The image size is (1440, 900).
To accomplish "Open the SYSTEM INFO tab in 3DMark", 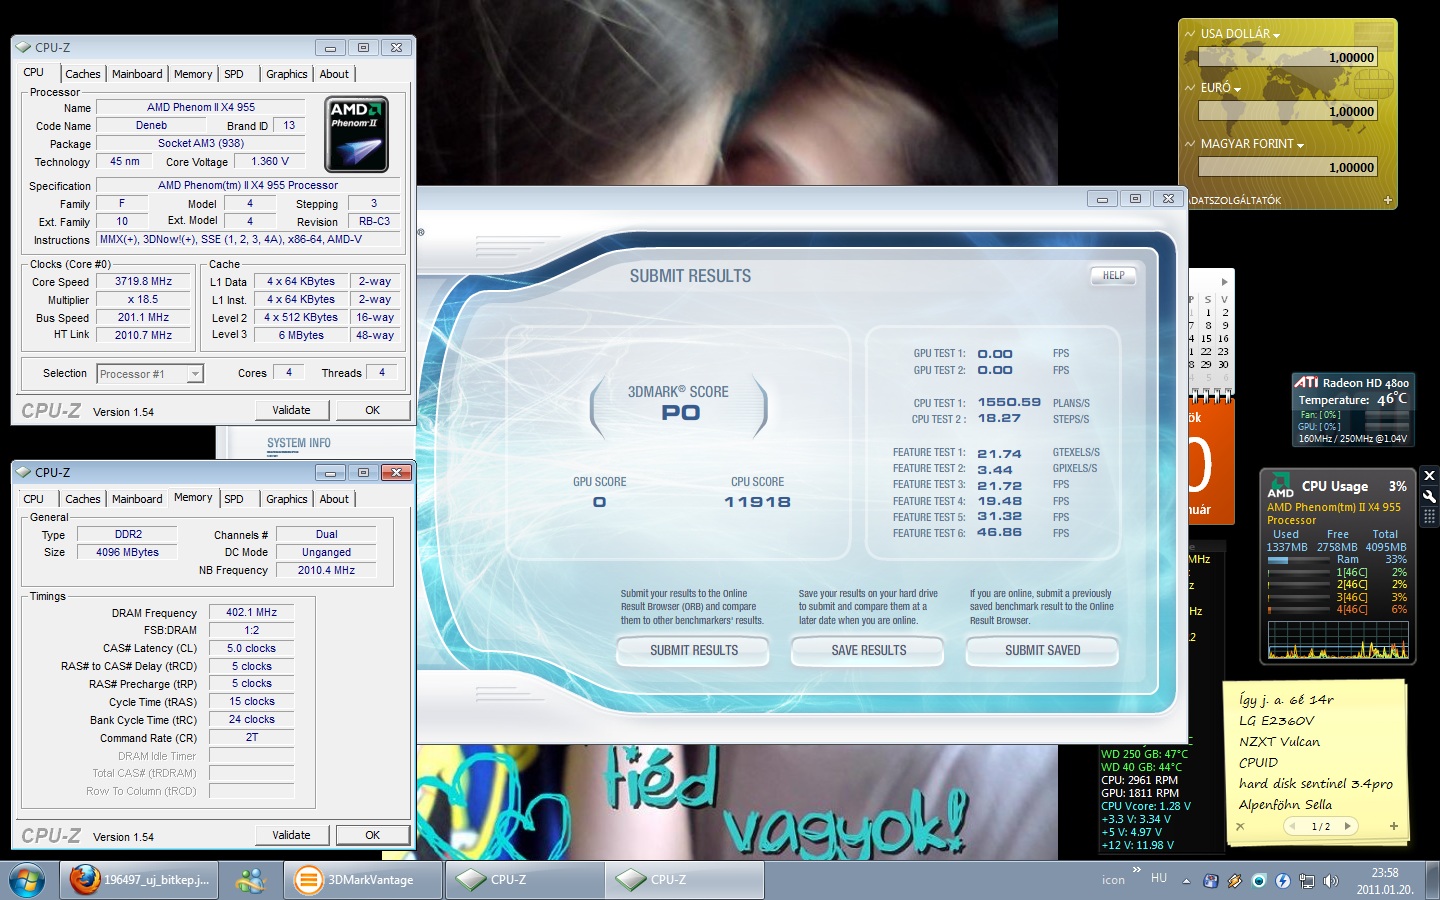I will (298, 443).
